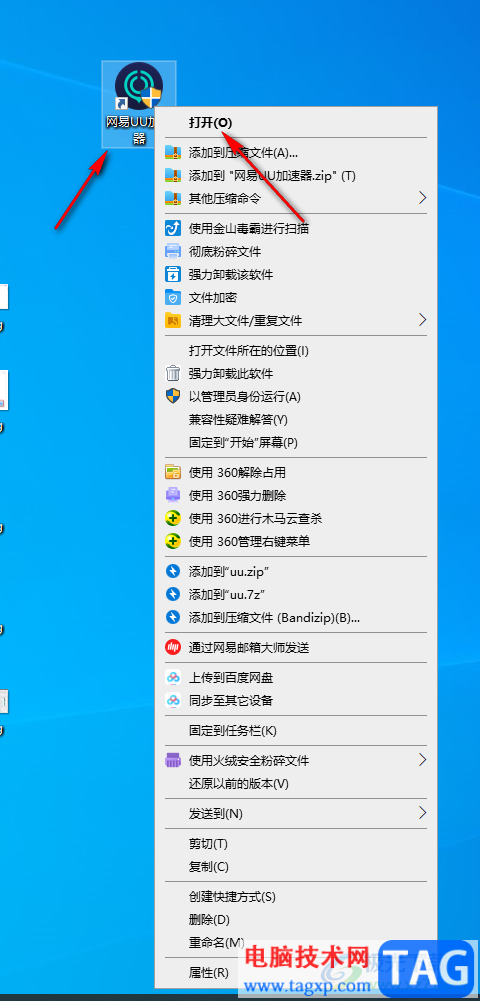Click the uninstall icon beside 强力卸载该软件
480x1001 pixels.
click(x=173, y=275)
